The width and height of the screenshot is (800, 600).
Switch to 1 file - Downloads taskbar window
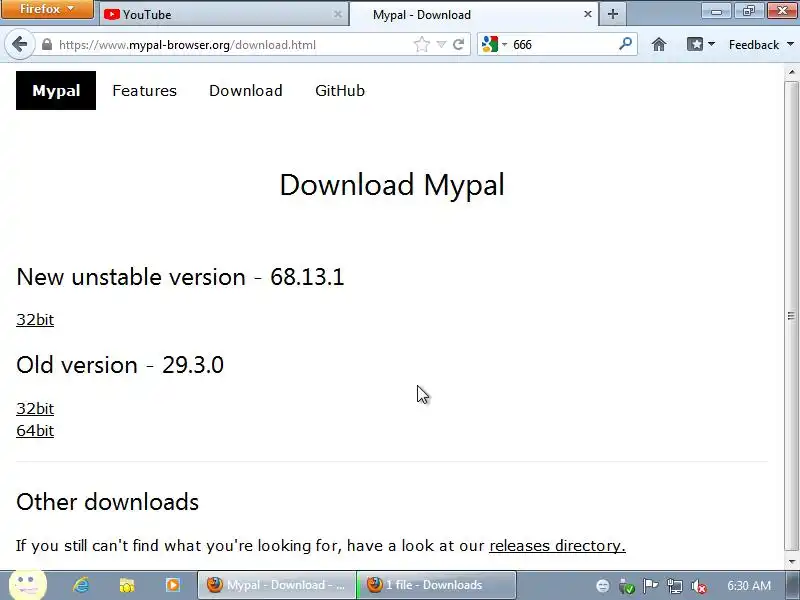436,585
